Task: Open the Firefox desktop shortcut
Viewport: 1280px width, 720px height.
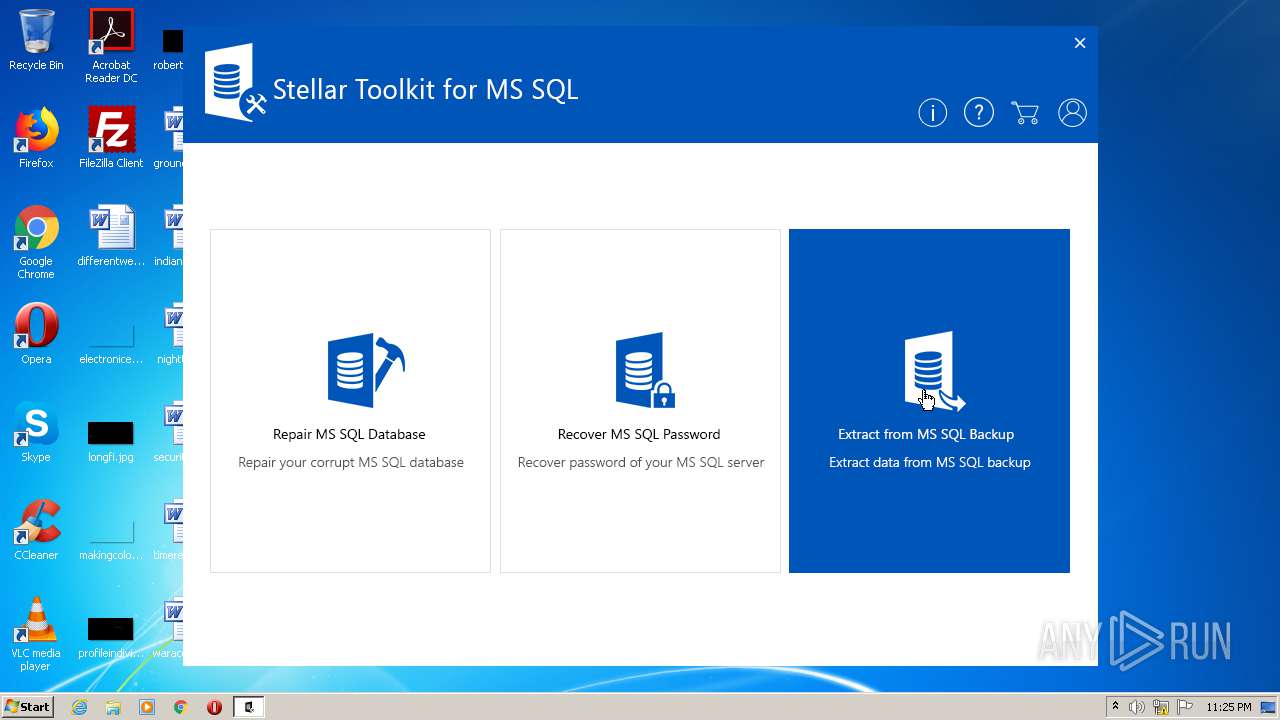Action: click(36, 138)
